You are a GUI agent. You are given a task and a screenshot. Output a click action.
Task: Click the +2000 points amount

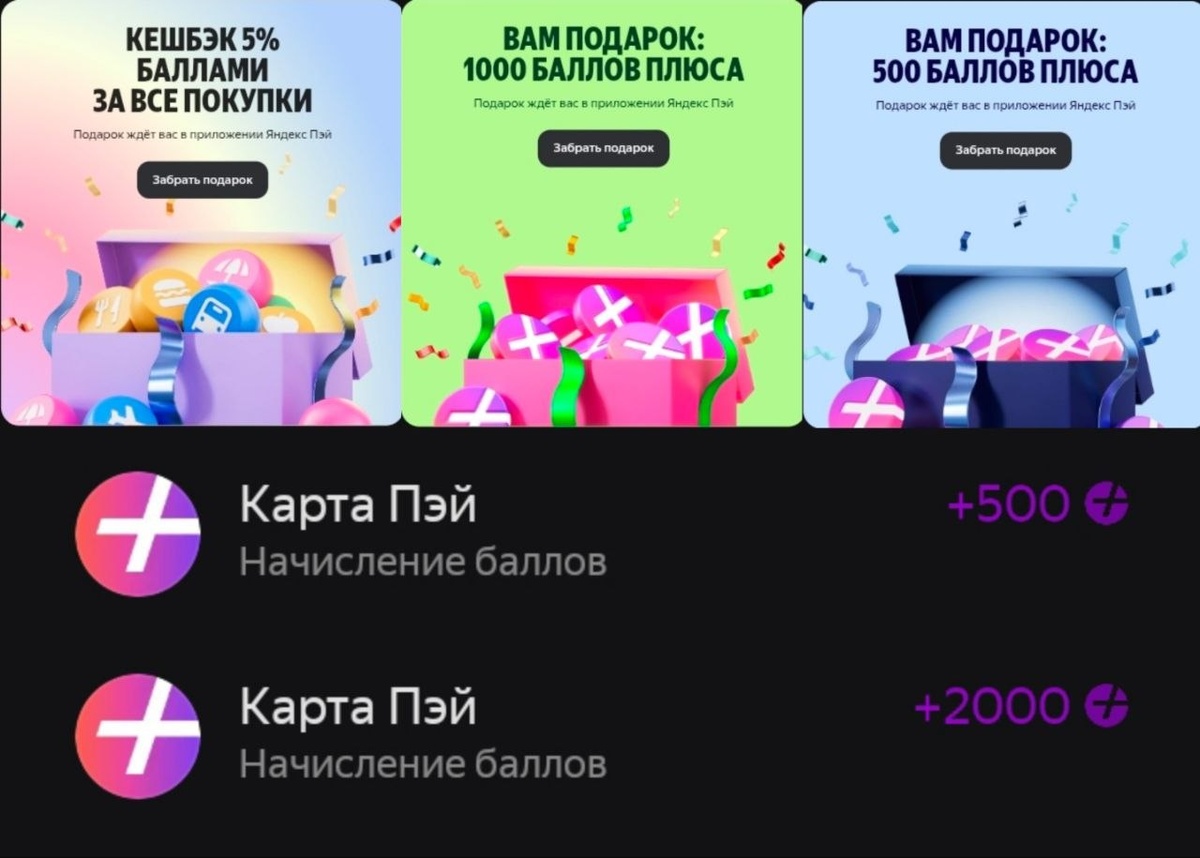tap(992, 707)
